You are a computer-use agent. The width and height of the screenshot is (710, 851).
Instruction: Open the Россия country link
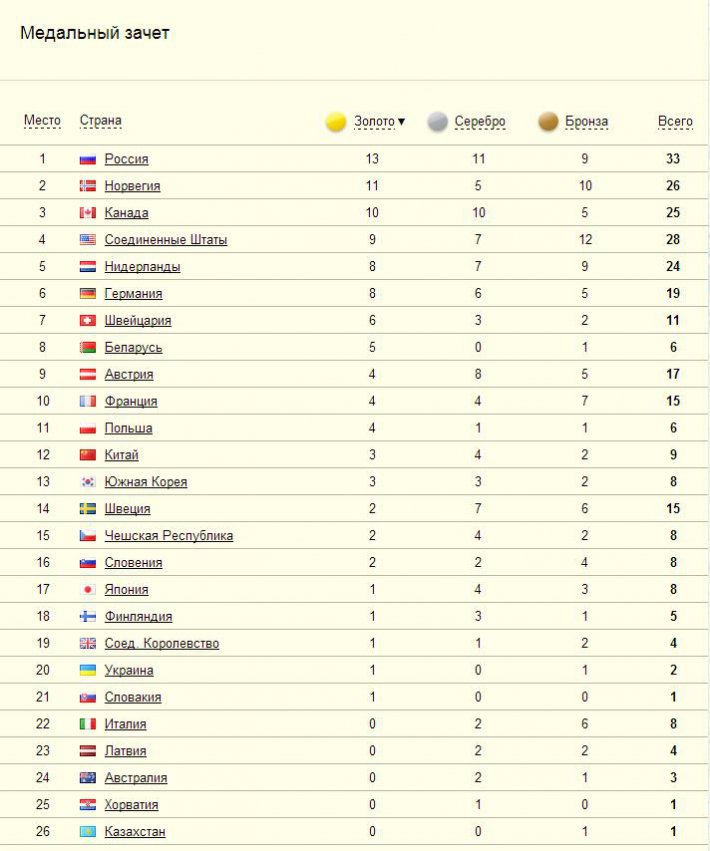(x=126, y=159)
